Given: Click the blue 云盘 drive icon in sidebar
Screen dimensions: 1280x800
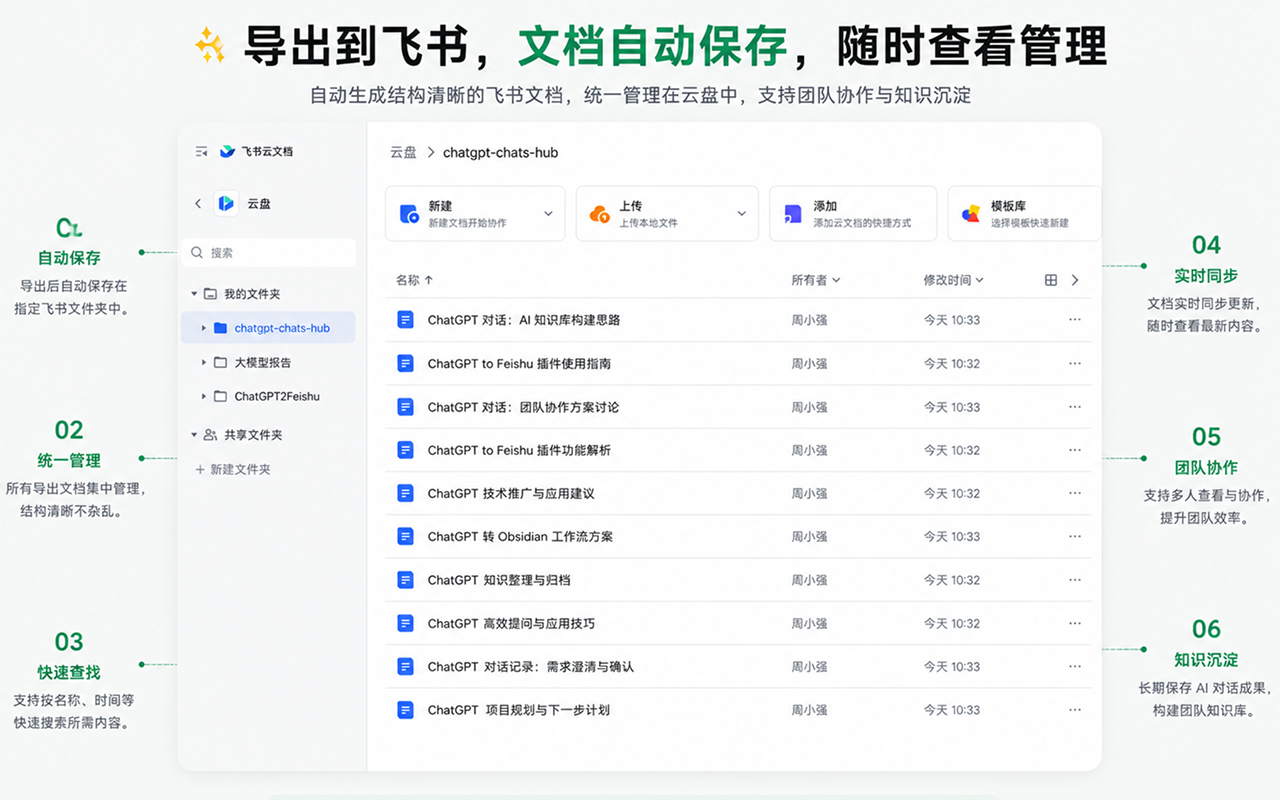Looking at the screenshot, I should [x=227, y=203].
